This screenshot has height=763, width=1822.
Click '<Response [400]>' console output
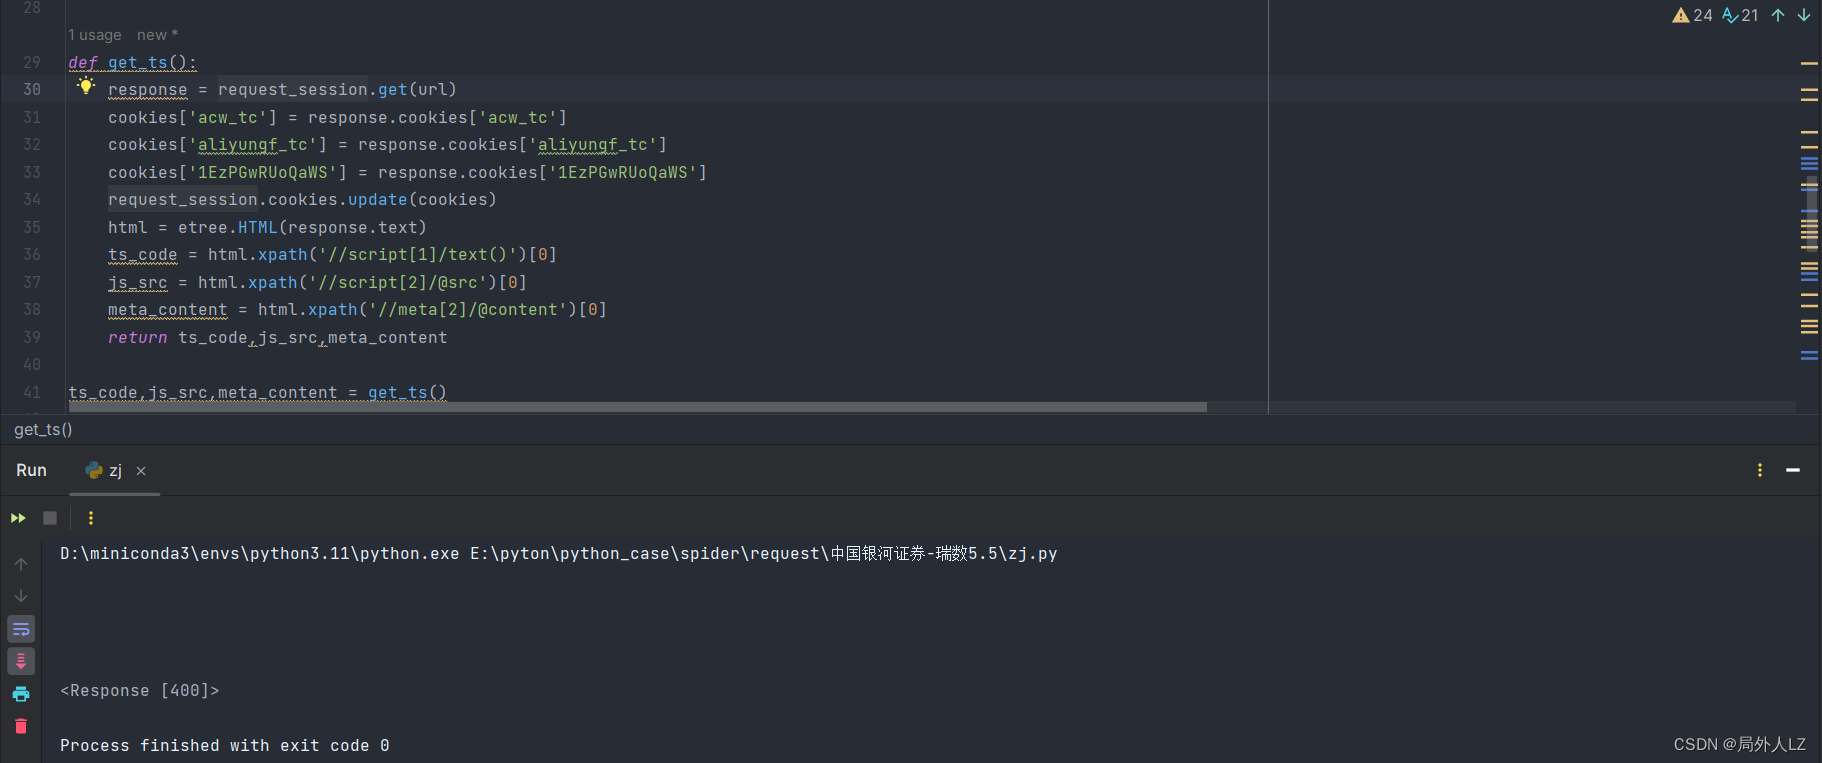139,691
